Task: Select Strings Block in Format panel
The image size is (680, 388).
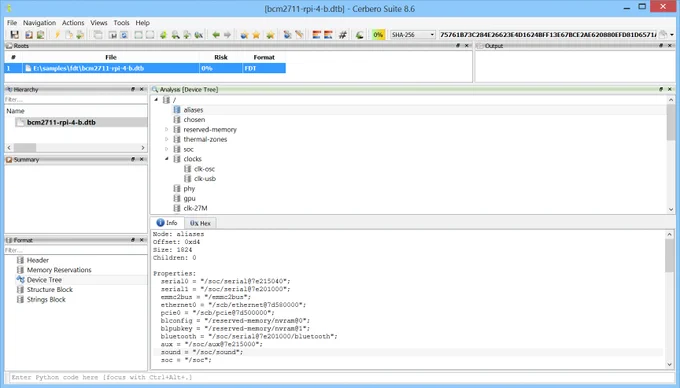Action: pos(46,300)
